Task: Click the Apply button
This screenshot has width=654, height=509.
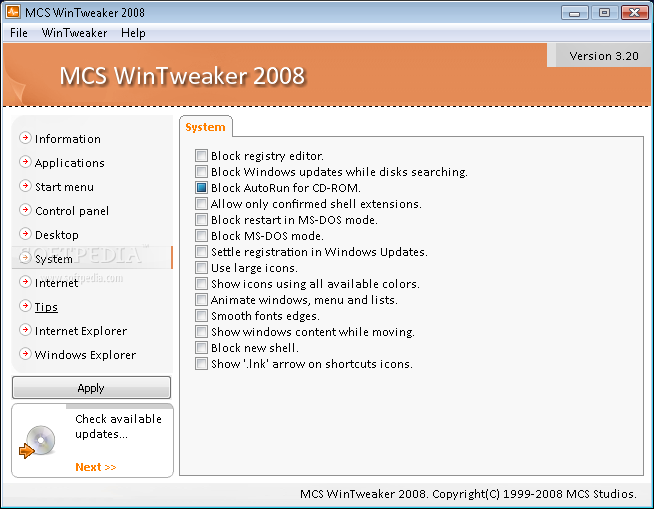Action: (x=91, y=388)
